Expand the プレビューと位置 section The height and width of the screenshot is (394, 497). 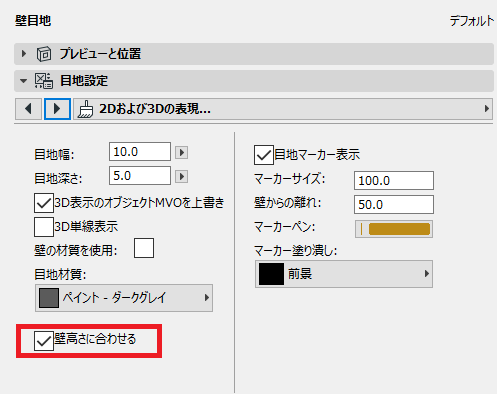(x=23, y=54)
